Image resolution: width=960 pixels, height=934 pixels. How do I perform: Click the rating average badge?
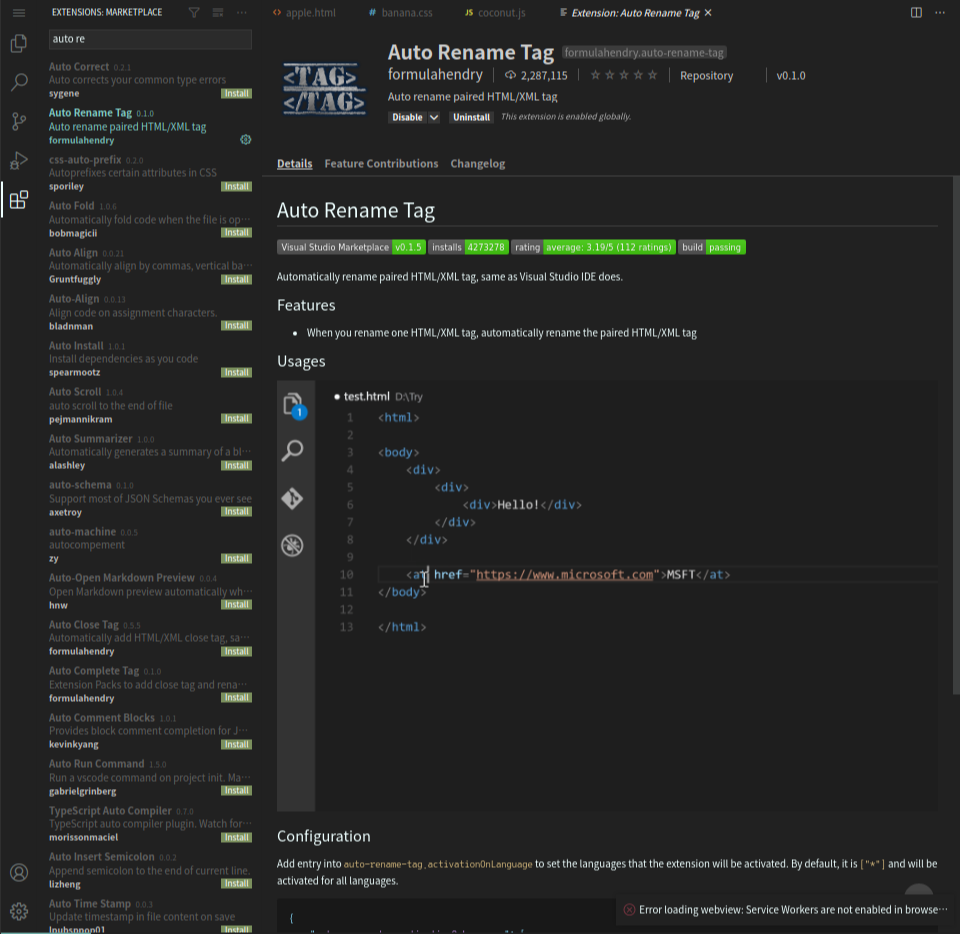tap(593, 247)
